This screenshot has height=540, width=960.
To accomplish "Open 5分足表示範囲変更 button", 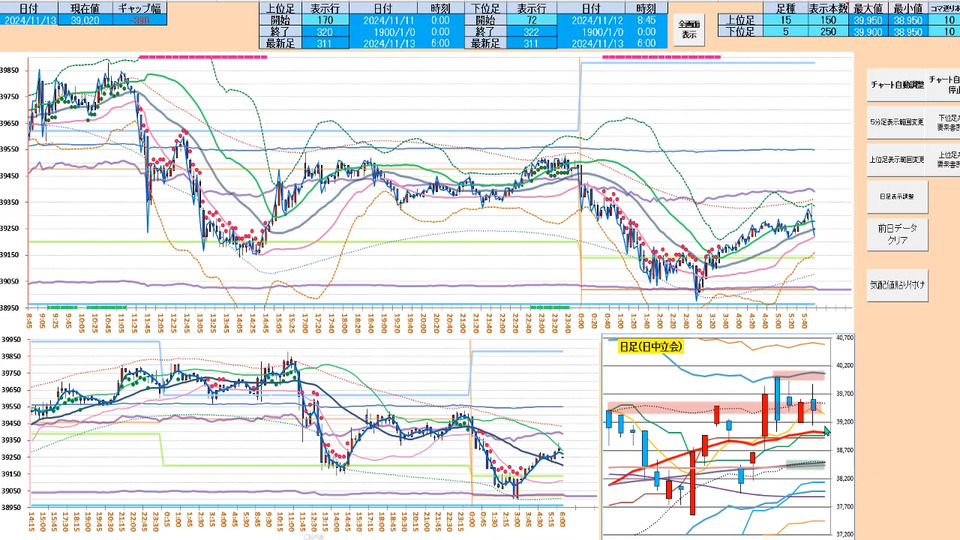I will click(x=896, y=122).
